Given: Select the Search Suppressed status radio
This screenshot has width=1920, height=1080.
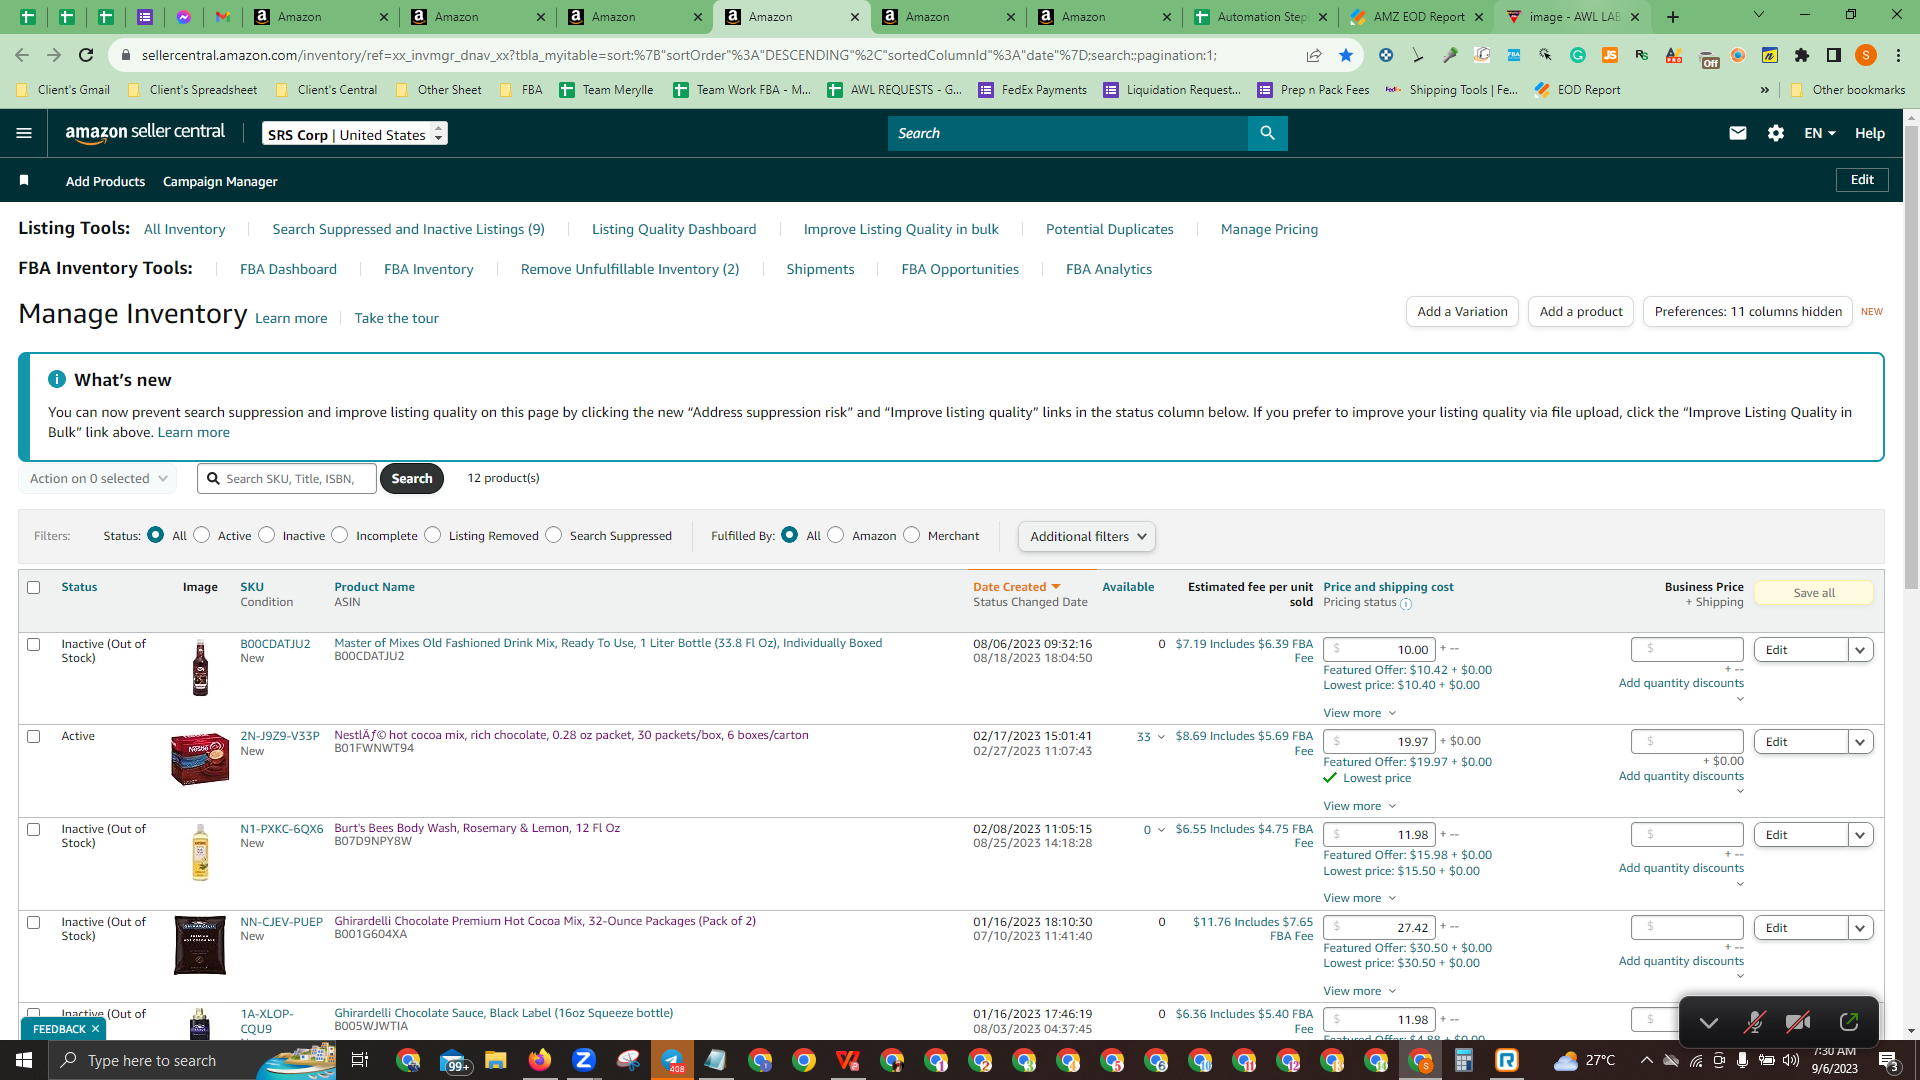Looking at the screenshot, I should [554, 535].
